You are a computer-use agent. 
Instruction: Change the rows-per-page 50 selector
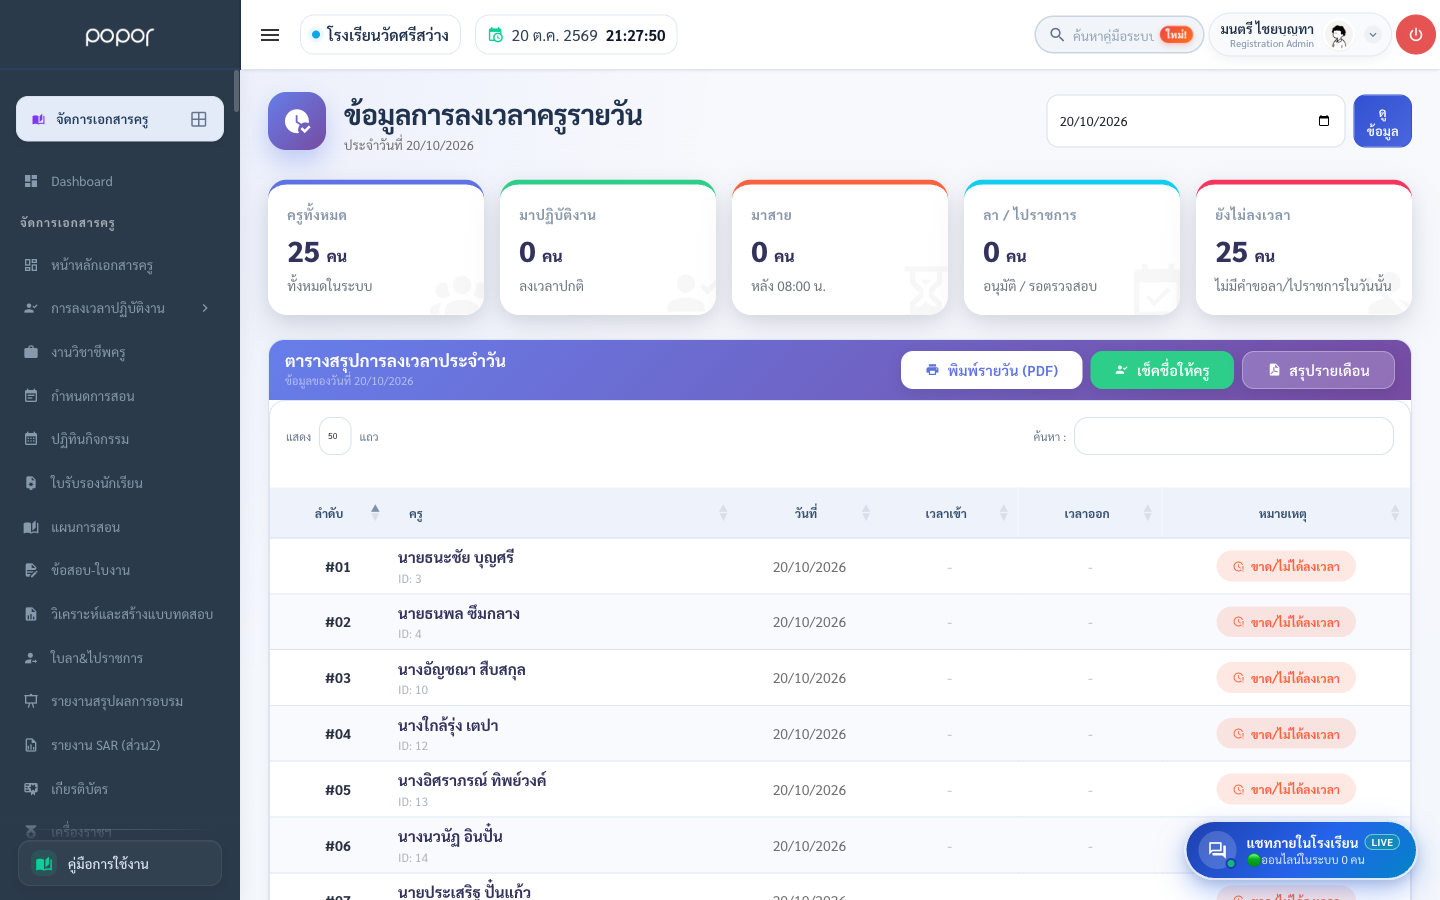tap(334, 436)
